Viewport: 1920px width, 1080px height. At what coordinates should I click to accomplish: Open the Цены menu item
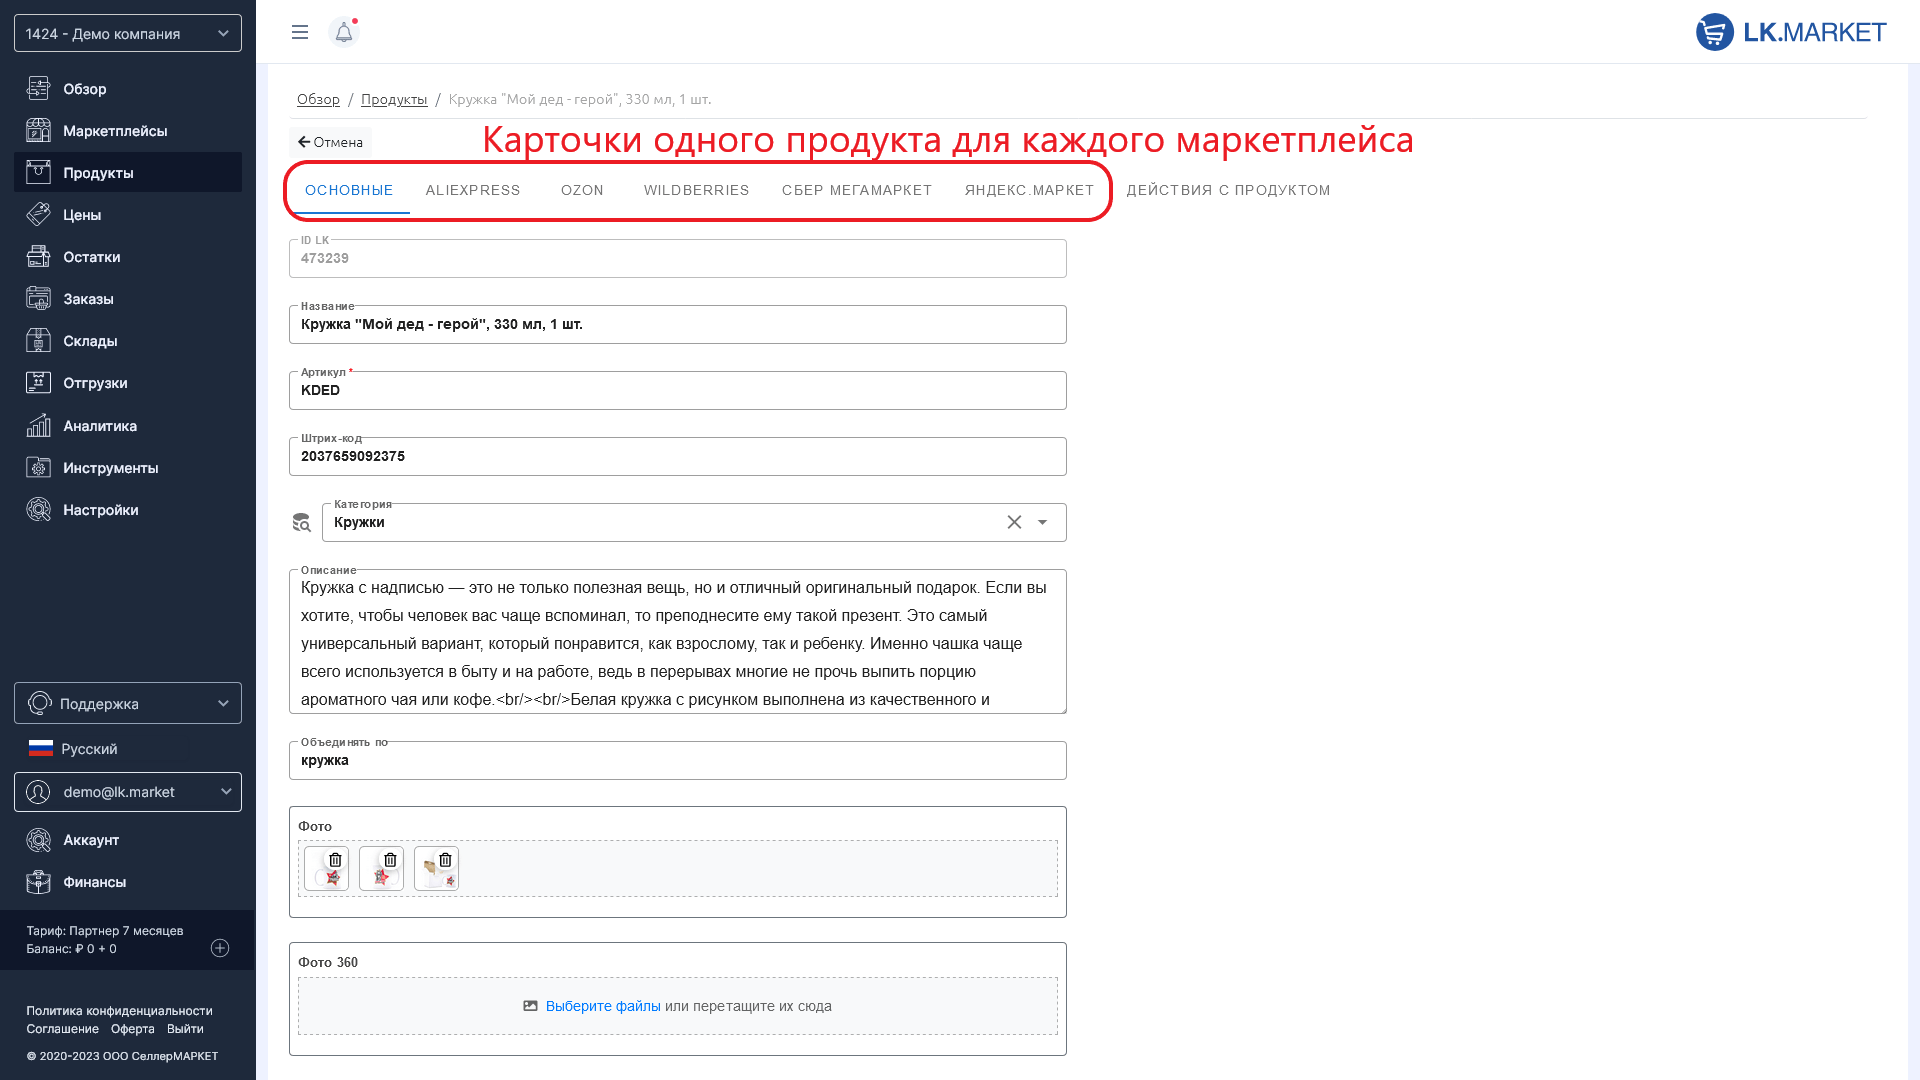[x=128, y=214]
